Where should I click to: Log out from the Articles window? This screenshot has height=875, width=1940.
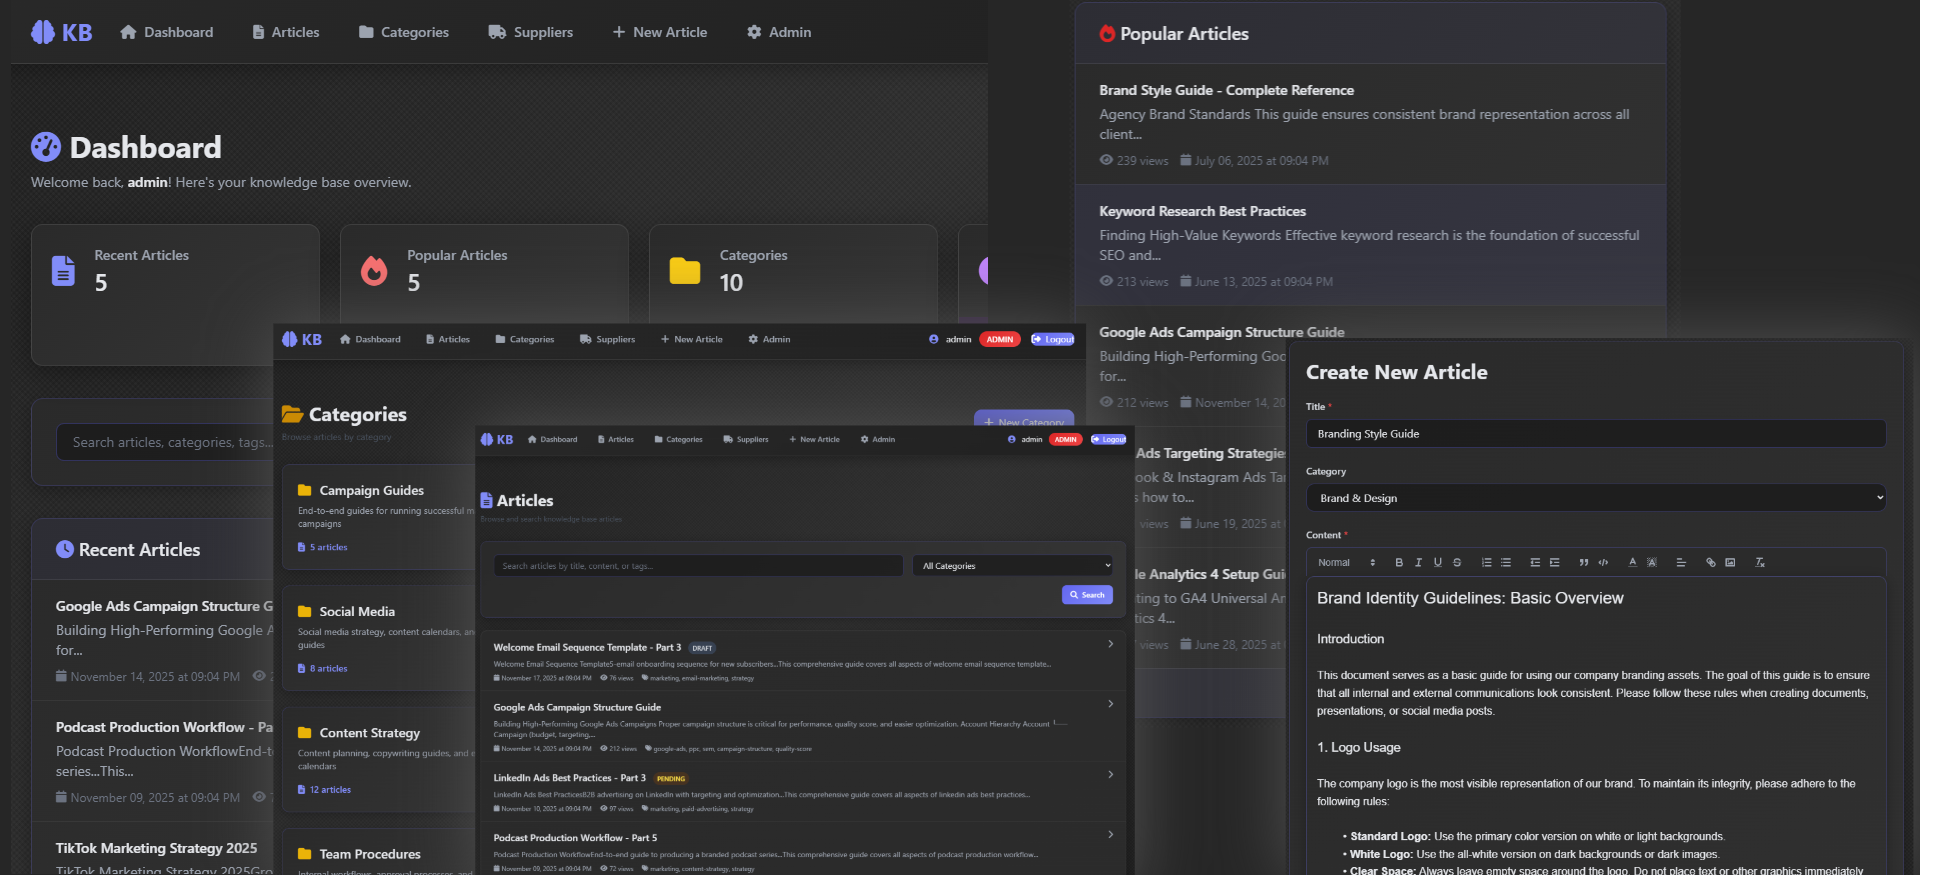[1108, 439]
